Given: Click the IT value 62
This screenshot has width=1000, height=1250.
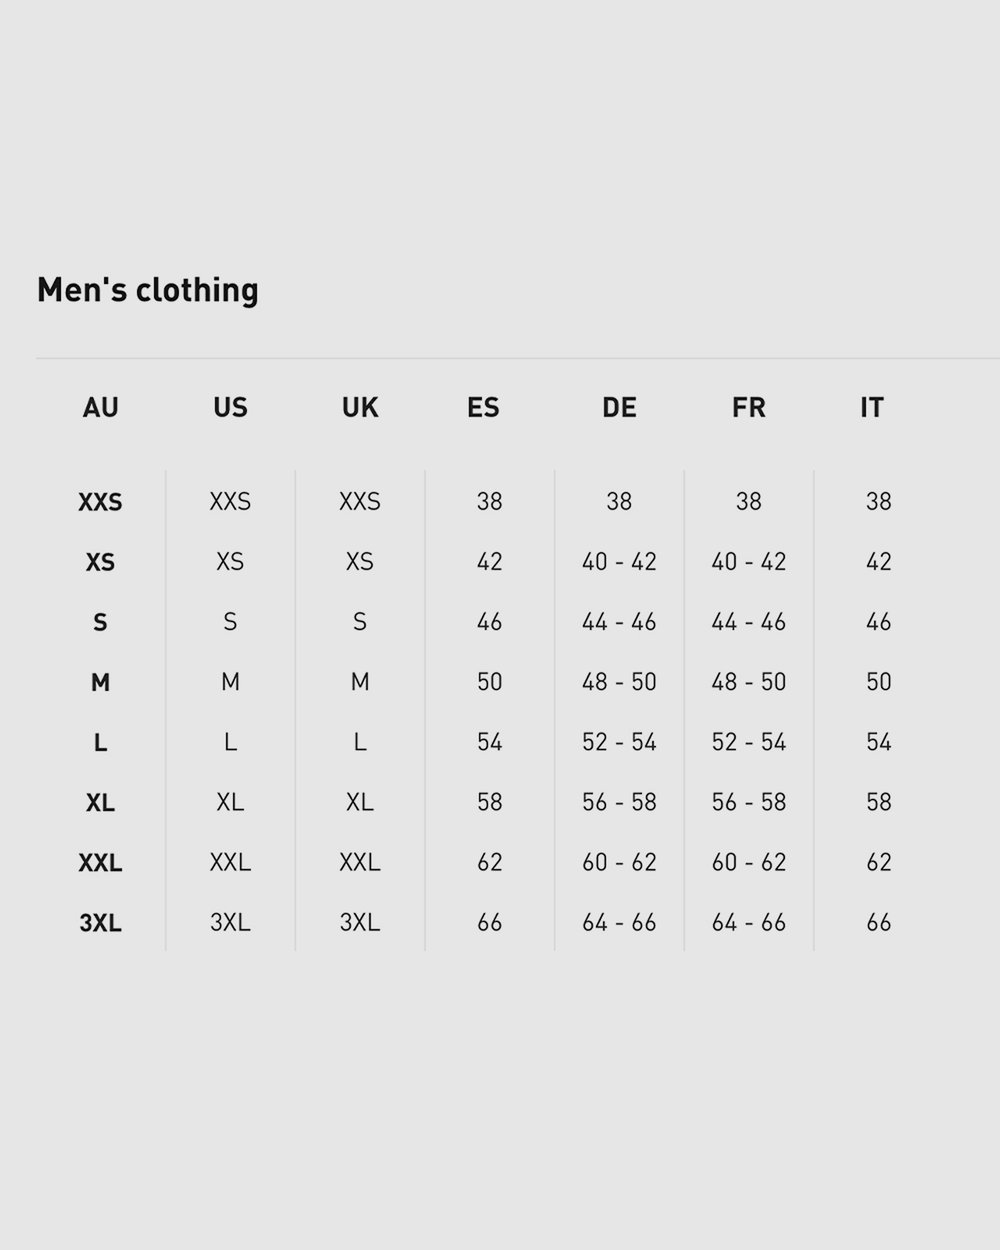Looking at the screenshot, I should point(878,862).
